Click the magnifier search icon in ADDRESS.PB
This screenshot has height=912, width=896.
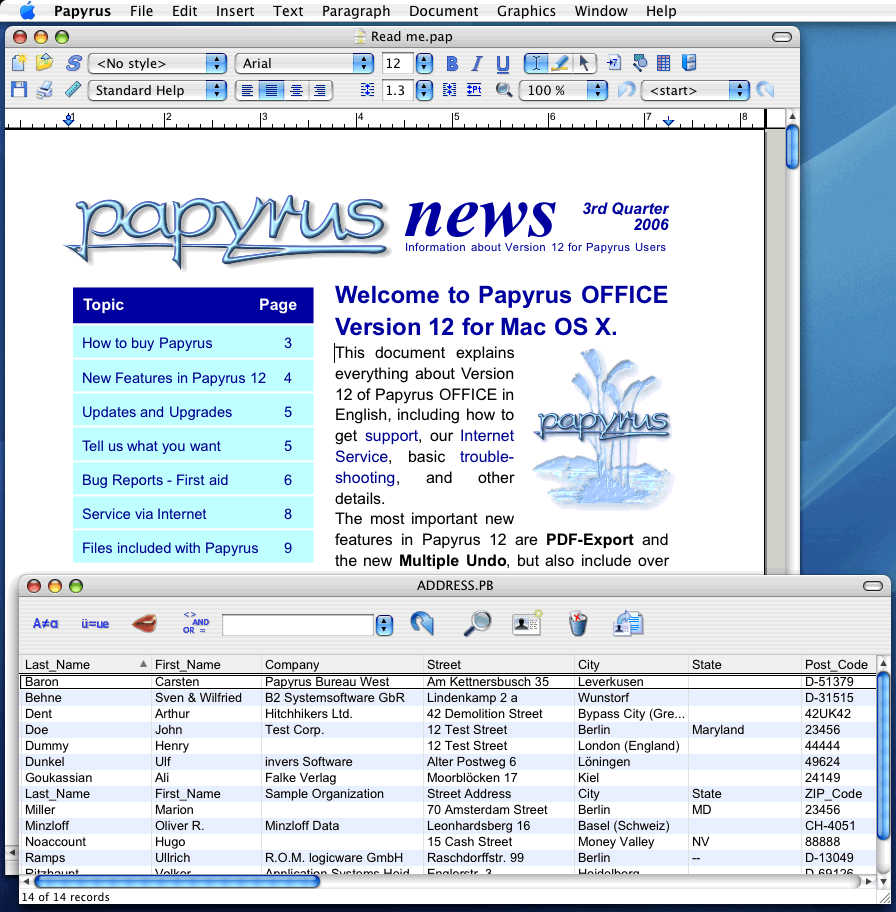pos(477,624)
